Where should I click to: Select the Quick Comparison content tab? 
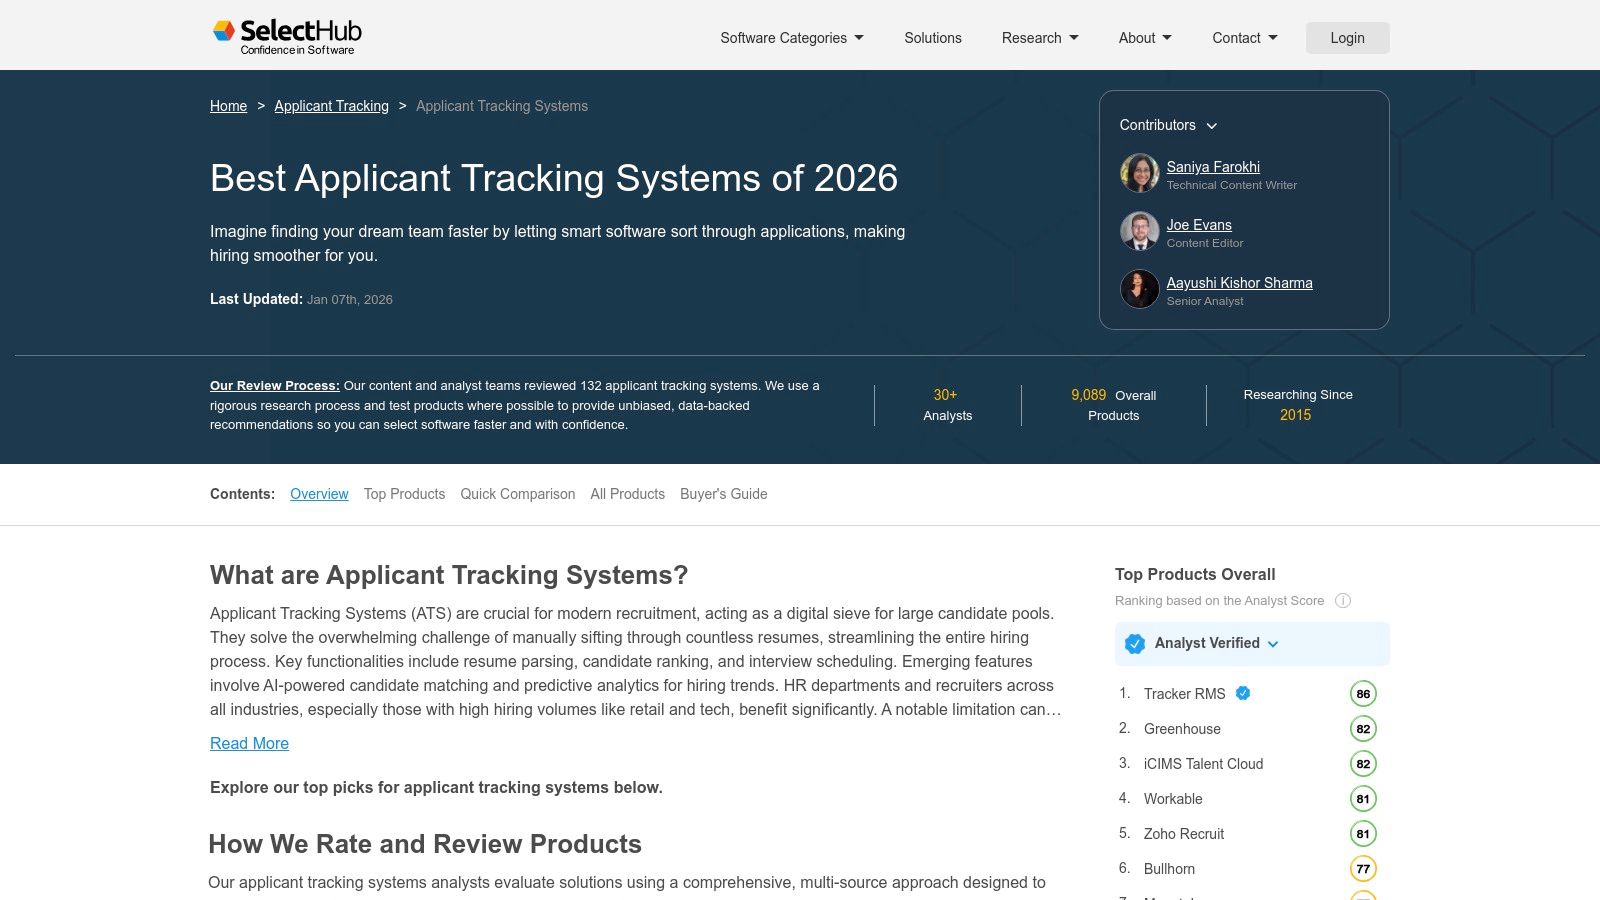(517, 493)
